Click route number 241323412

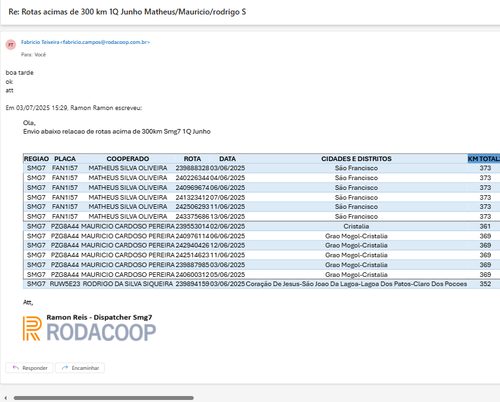click(192, 197)
